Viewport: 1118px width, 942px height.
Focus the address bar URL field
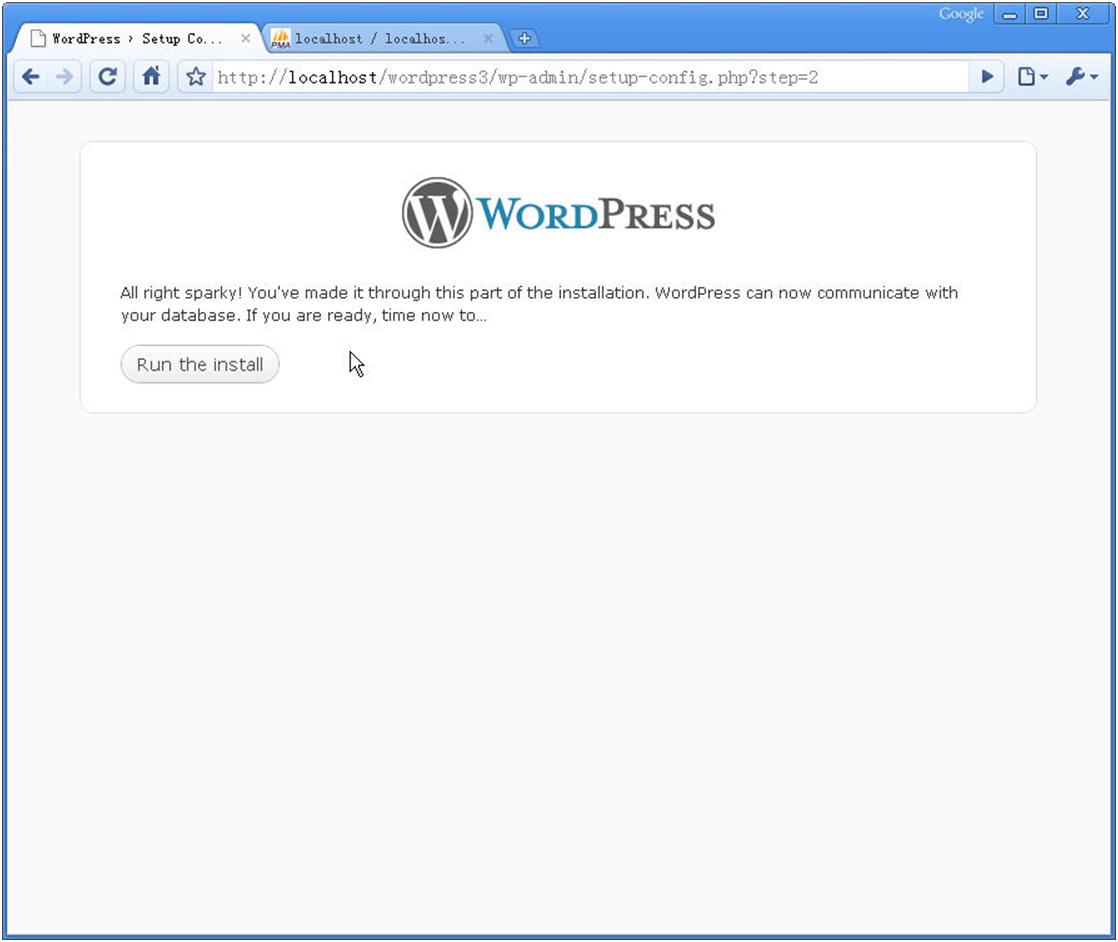[x=589, y=77]
